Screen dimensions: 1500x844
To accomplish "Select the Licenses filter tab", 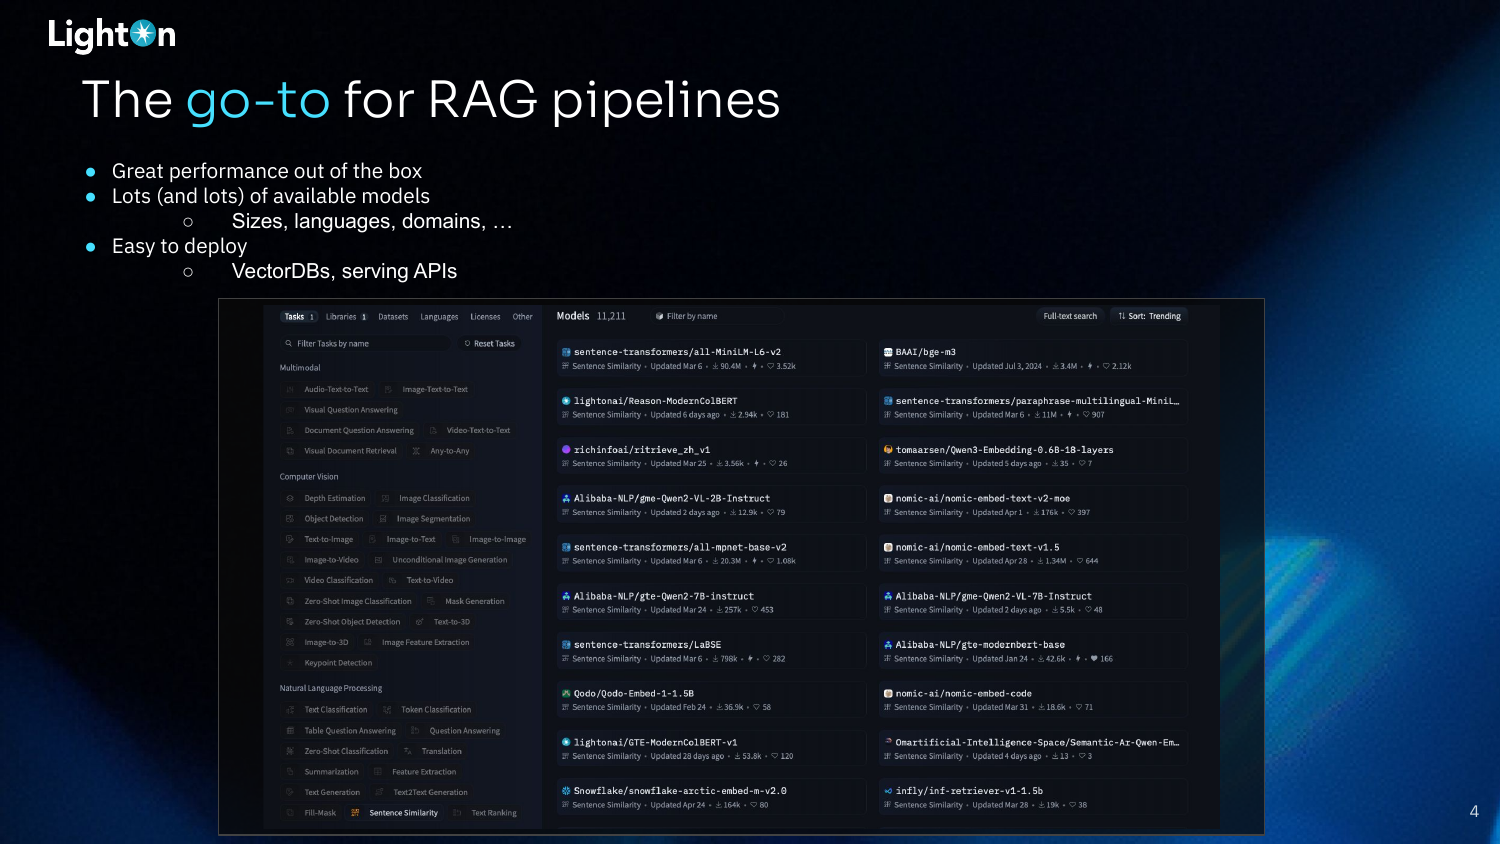I will (485, 317).
